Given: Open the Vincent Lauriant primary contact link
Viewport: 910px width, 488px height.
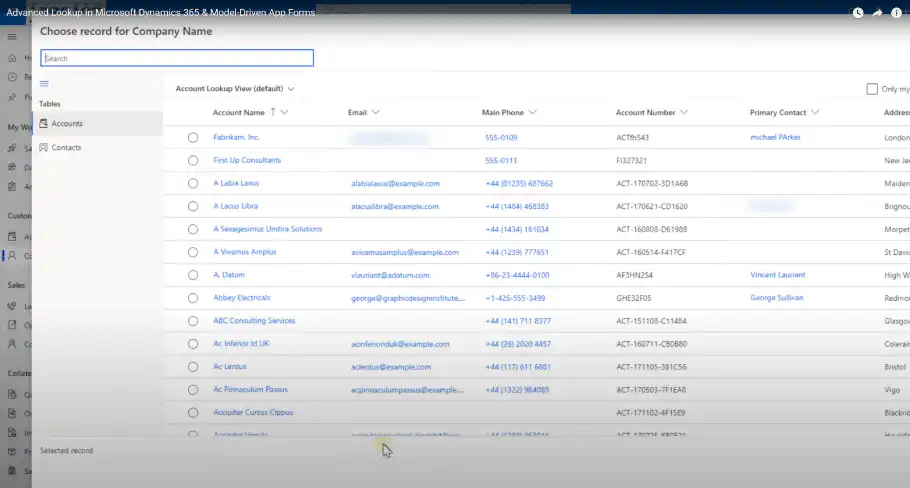Looking at the screenshot, I should pos(778,275).
